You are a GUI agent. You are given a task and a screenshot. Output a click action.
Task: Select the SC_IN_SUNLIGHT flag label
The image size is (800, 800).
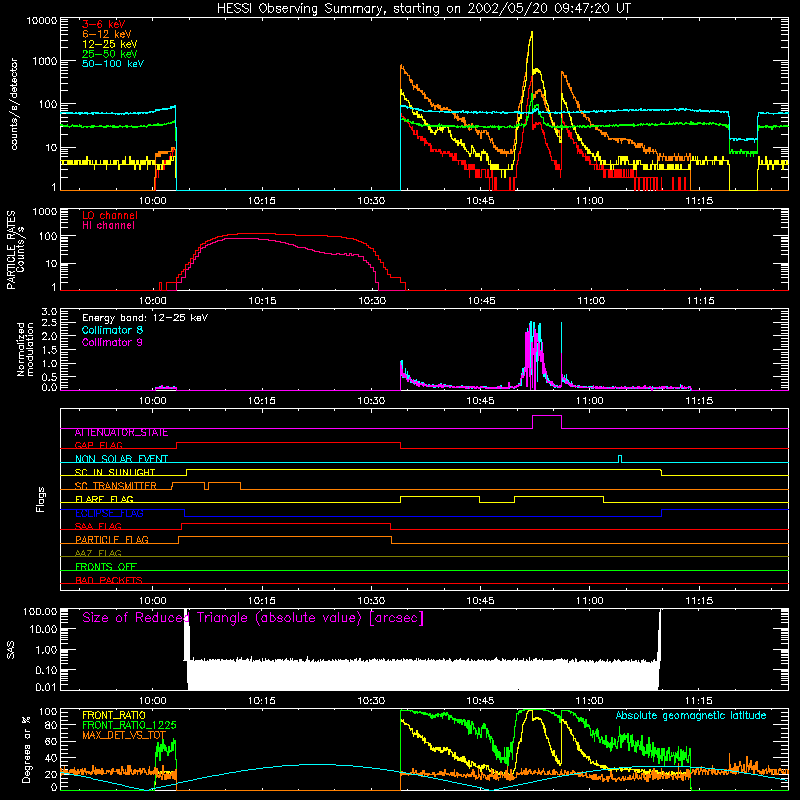click(115, 472)
